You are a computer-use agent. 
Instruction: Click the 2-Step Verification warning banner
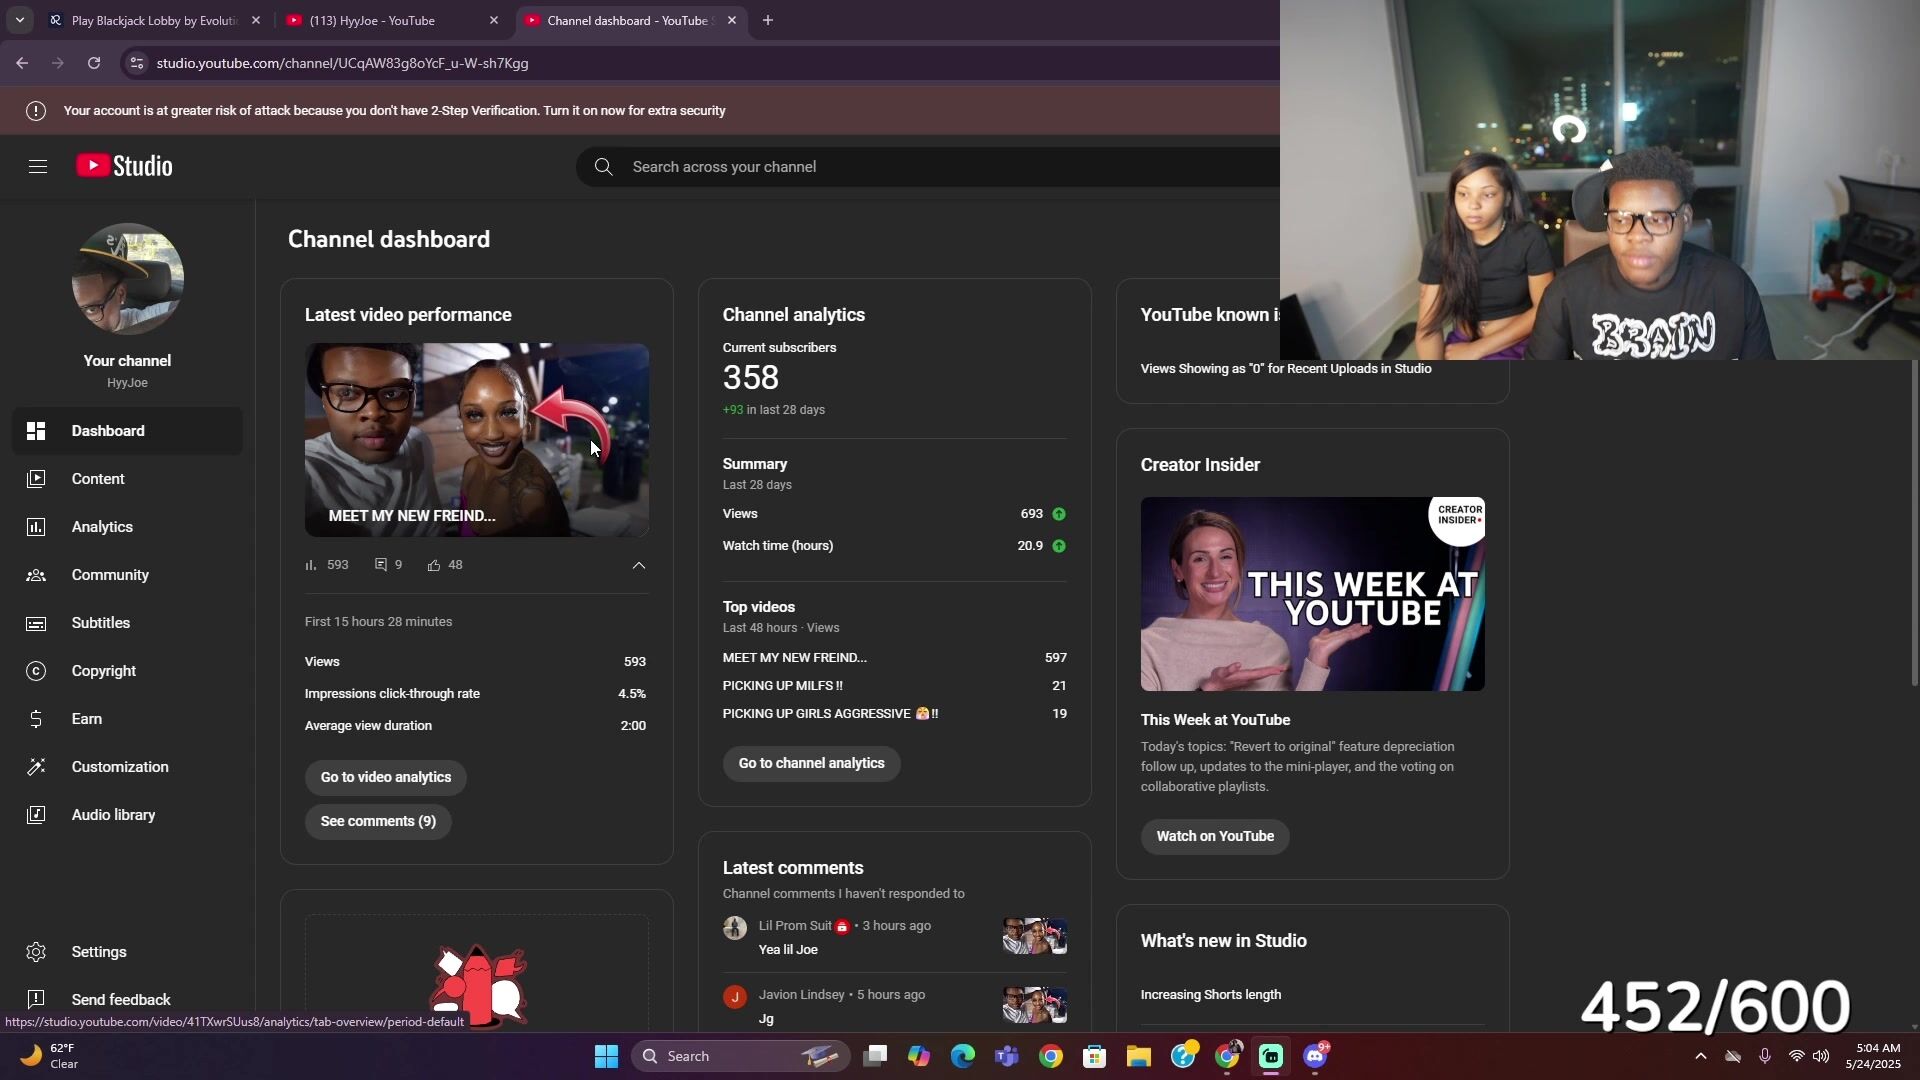click(395, 111)
